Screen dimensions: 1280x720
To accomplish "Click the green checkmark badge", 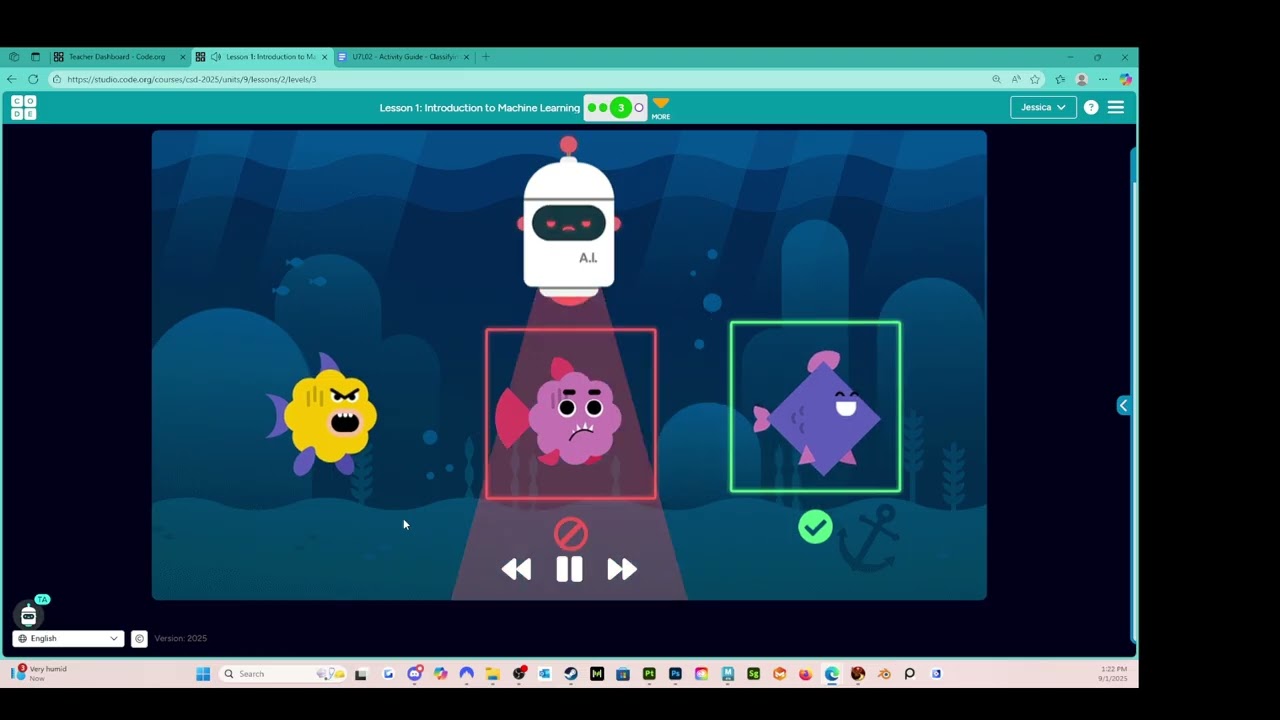I will point(815,527).
